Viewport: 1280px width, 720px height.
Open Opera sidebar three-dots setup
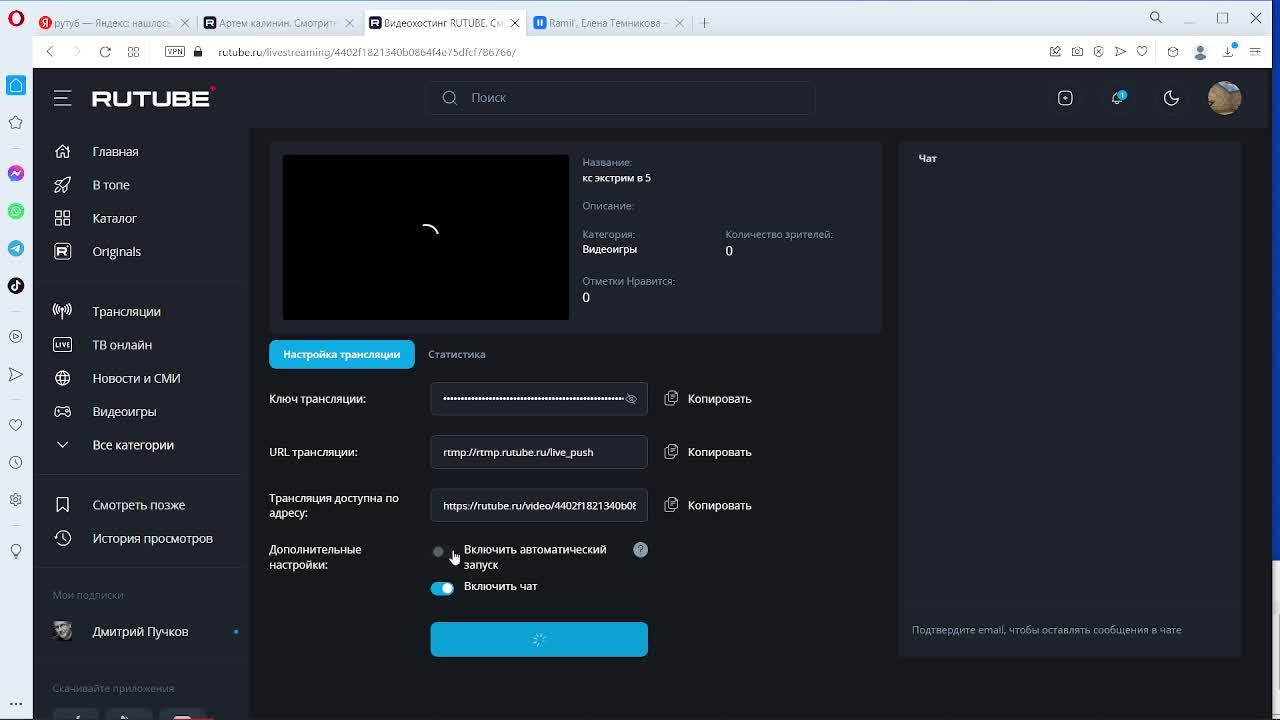(x=16, y=704)
